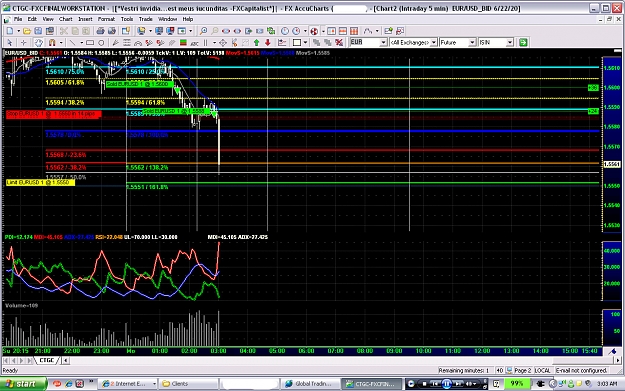
Task: Select the rectangle drawing tool
Action: (90, 42)
